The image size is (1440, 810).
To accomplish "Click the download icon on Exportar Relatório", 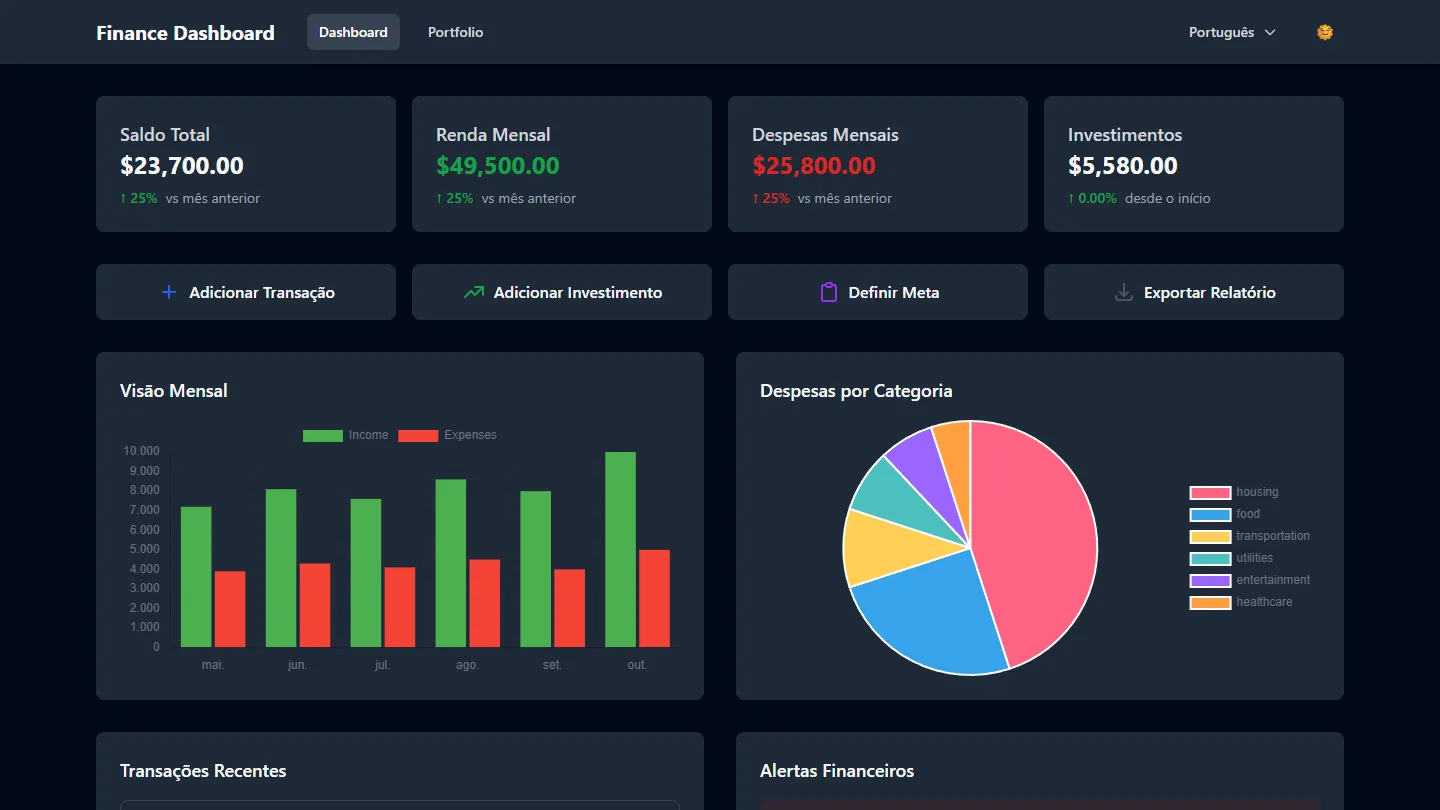I will click(x=1124, y=292).
